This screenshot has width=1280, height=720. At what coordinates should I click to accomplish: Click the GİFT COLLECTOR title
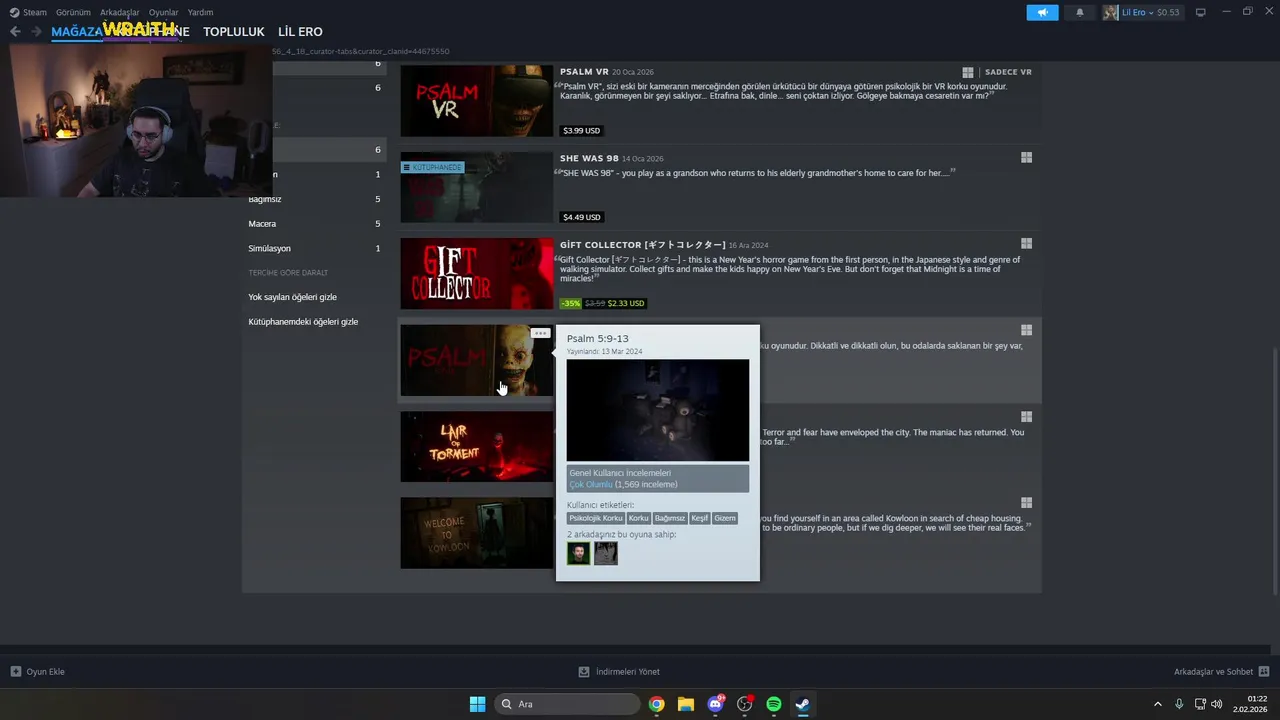[x=642, y=245]
